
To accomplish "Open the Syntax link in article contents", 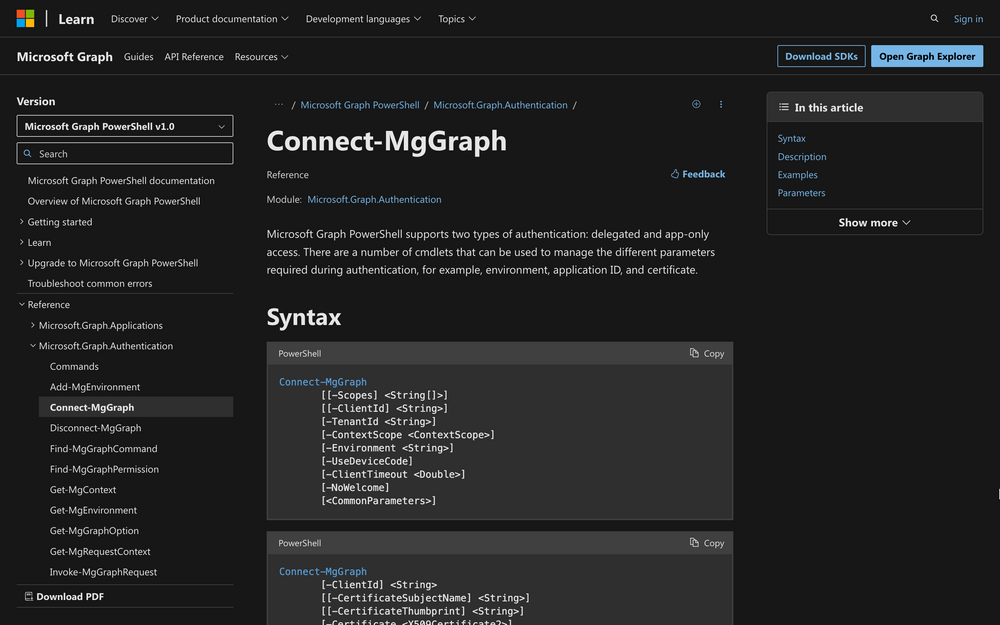I will pyautogui.click(x=791, y=138).
